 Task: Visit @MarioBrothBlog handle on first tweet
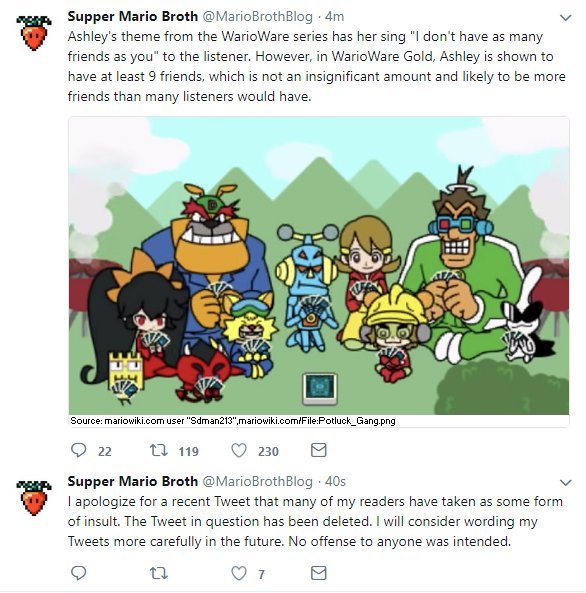pyautogui.click(x=258, y=17)
